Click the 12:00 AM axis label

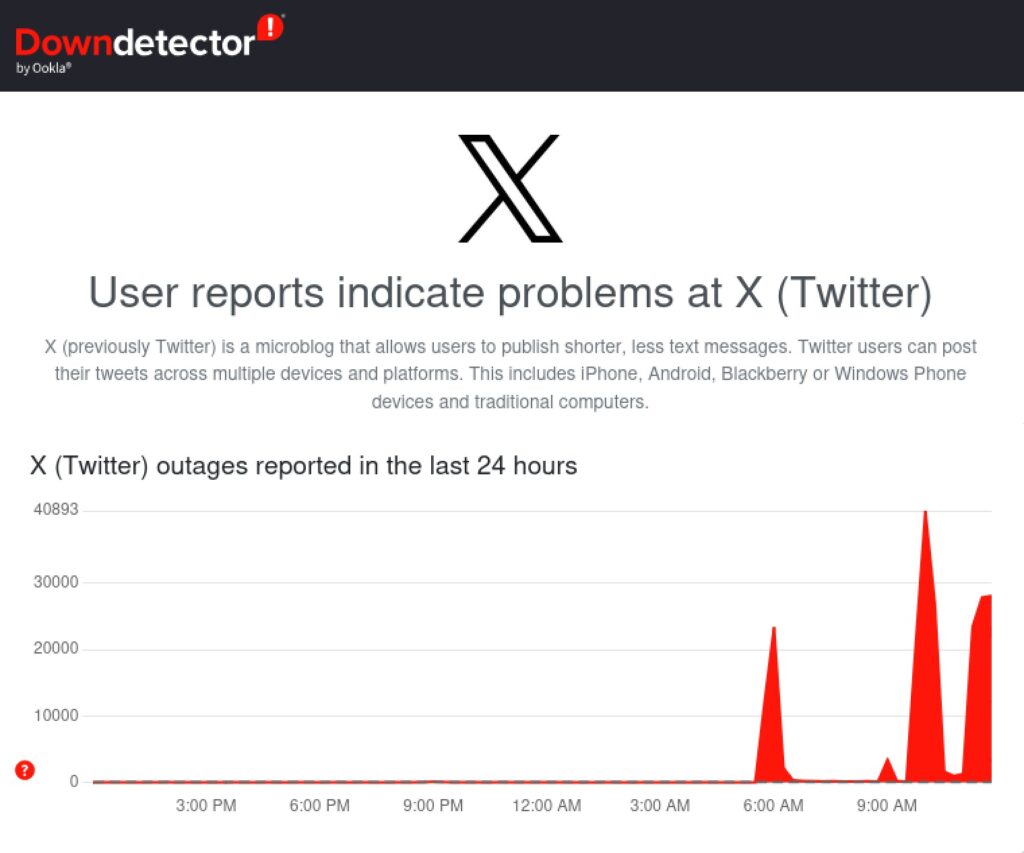click(x=547, y=805)
